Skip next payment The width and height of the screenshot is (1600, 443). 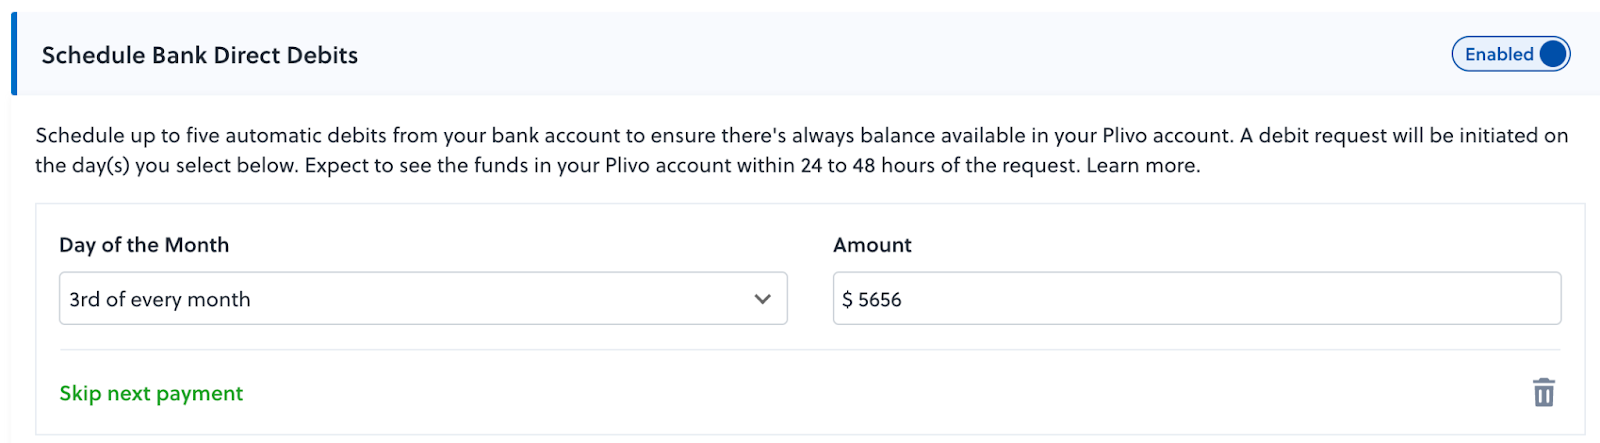(151, 393)
